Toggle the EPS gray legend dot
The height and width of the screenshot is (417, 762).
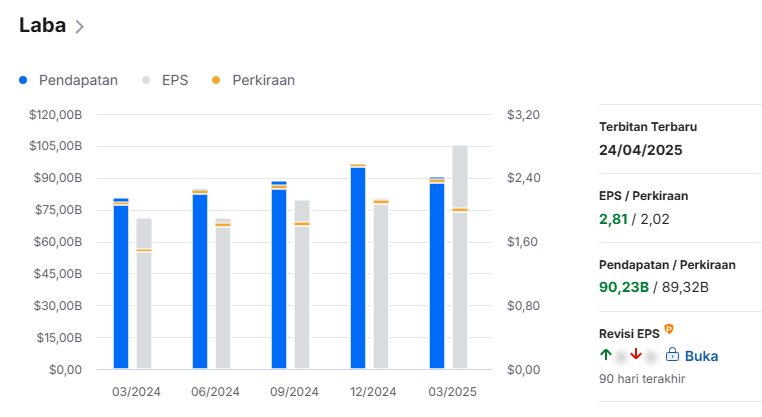click(x=146, y=80)
